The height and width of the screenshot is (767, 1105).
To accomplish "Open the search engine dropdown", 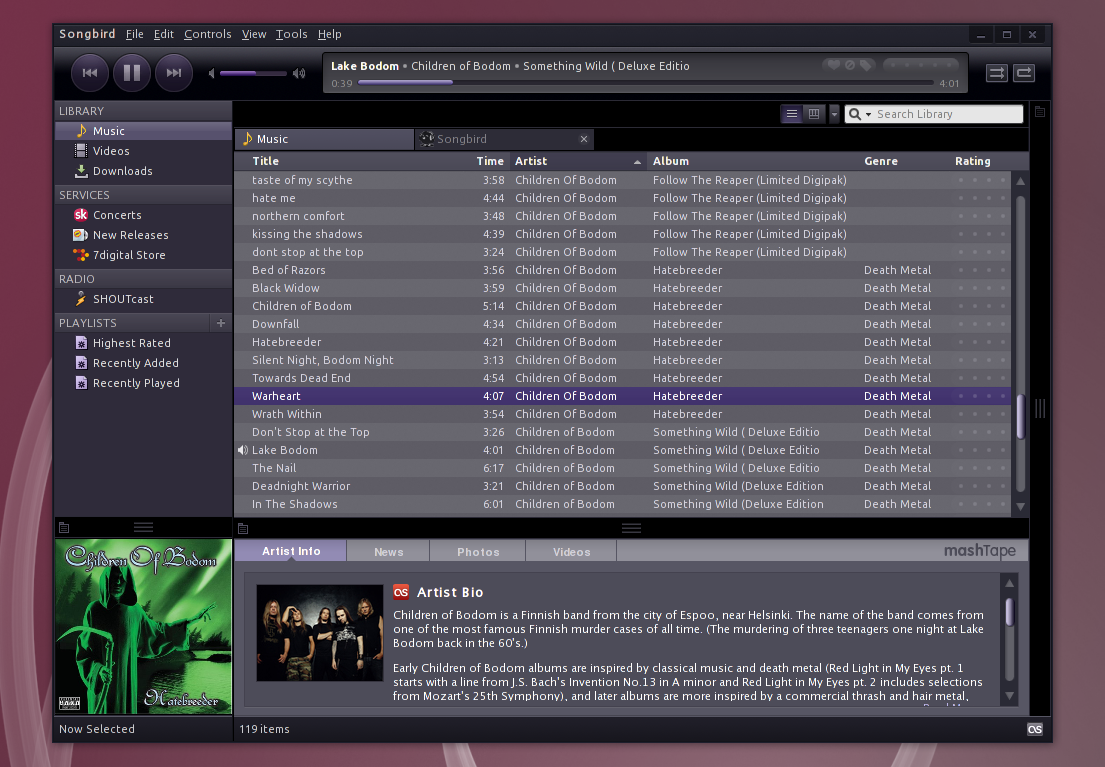I will [x=860, y=114].
